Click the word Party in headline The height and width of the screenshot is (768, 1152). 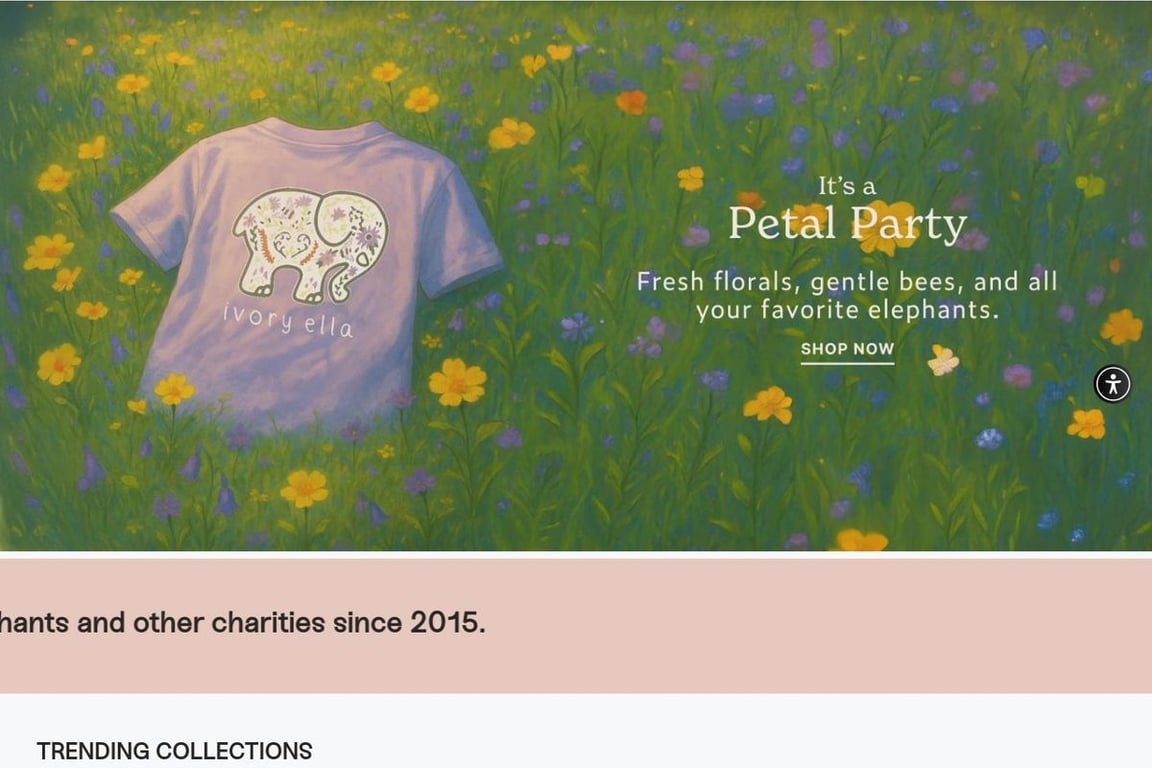click(x=908, y=224)
